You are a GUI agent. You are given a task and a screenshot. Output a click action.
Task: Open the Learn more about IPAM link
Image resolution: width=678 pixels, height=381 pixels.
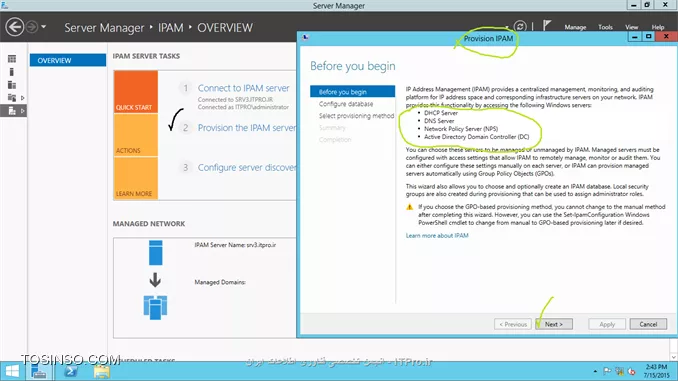point(437,236)
